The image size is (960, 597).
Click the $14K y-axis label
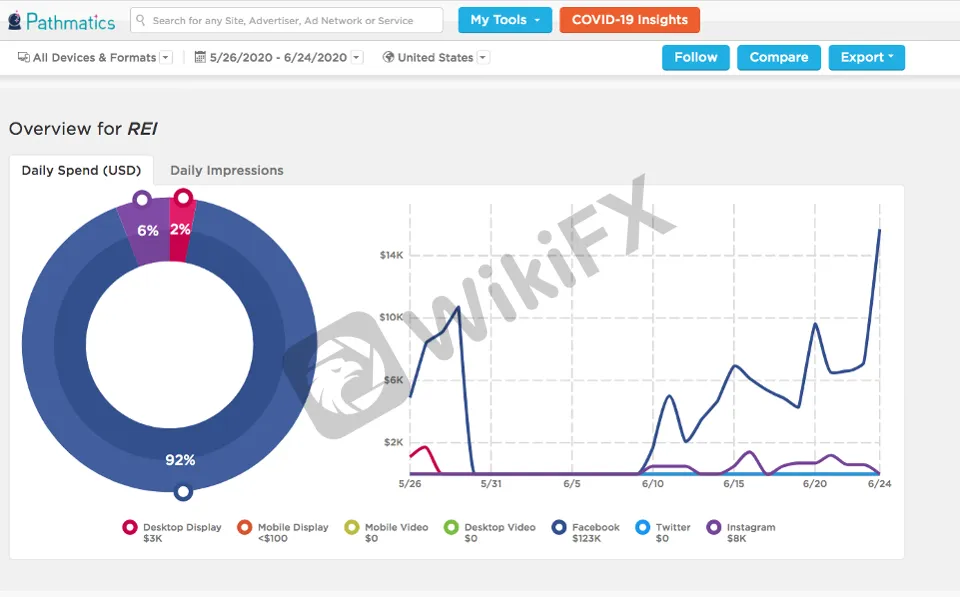point(391,255)
